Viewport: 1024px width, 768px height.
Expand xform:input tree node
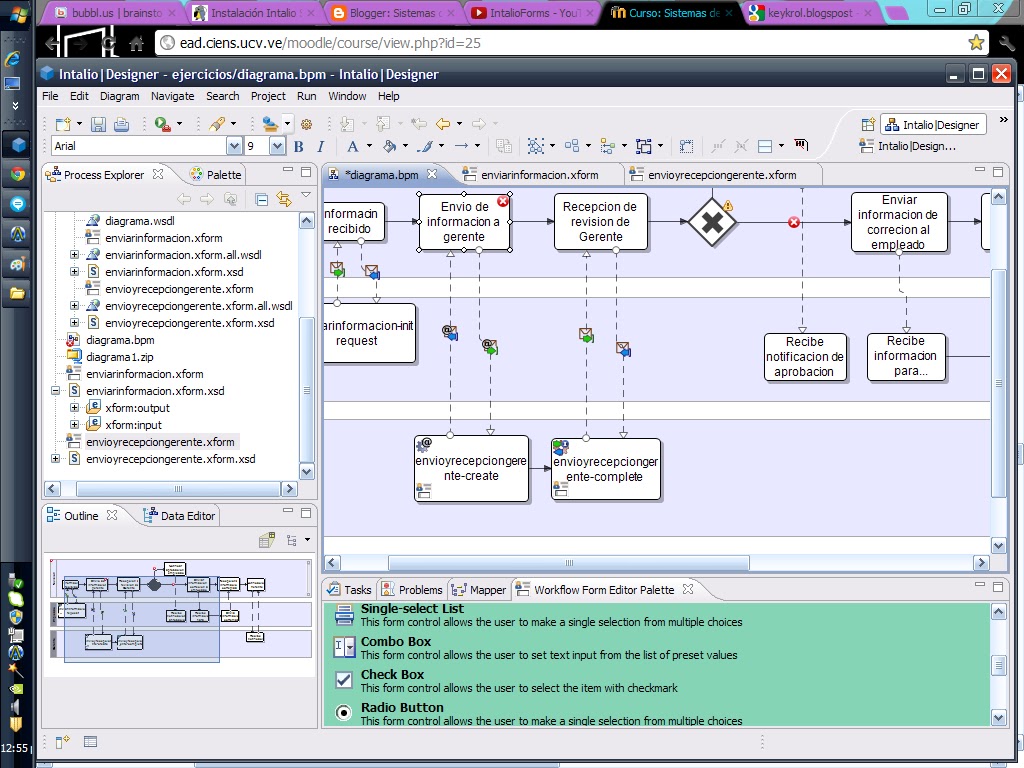click(74, 424)
